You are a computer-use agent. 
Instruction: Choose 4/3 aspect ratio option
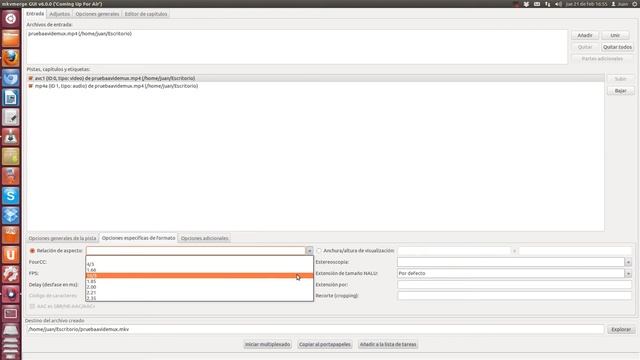[x=199, y=264]
